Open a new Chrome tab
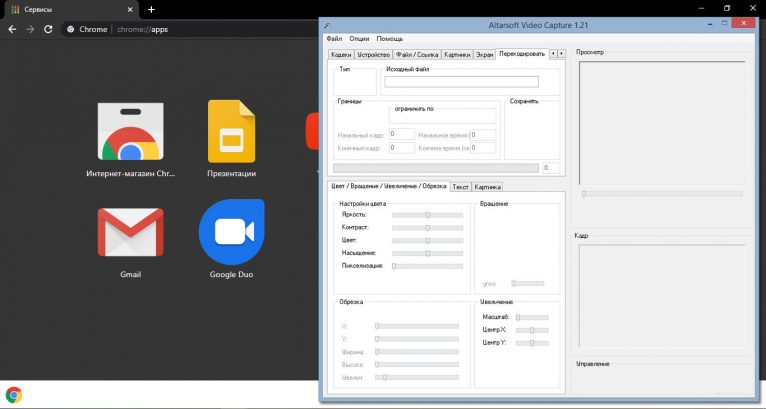Viewport: 766px width, 409px height. click(151, 9)
